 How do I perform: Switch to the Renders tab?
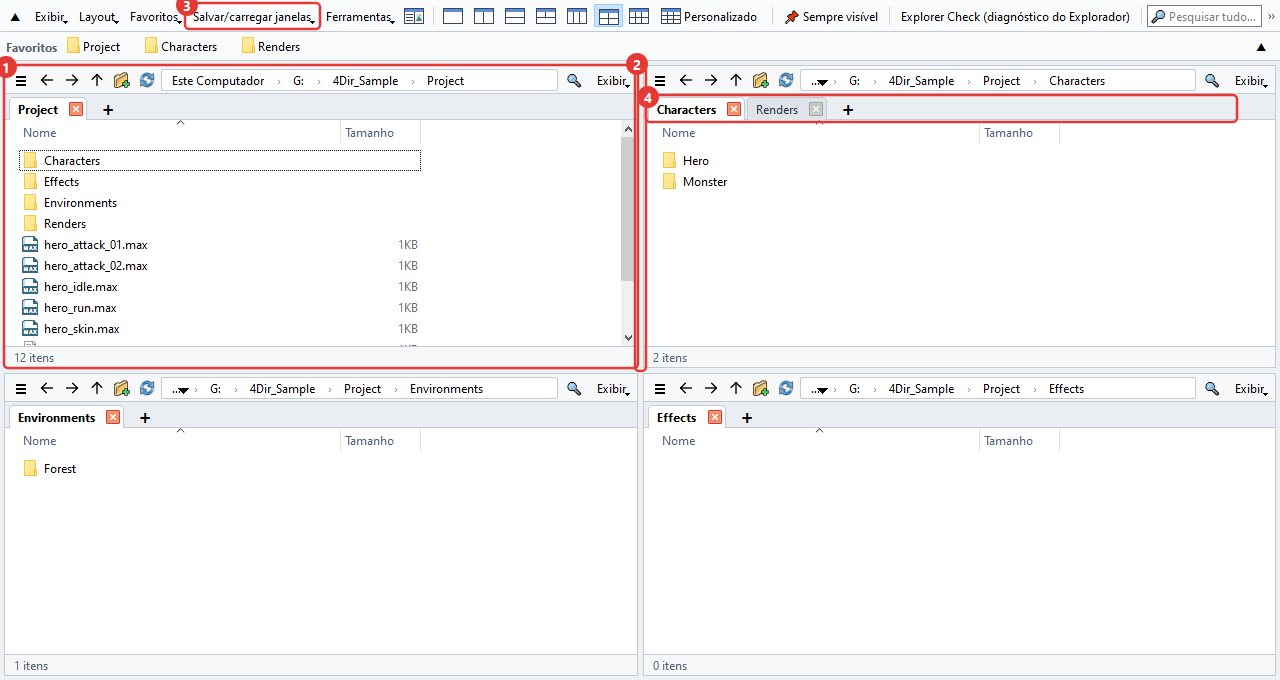777,110
